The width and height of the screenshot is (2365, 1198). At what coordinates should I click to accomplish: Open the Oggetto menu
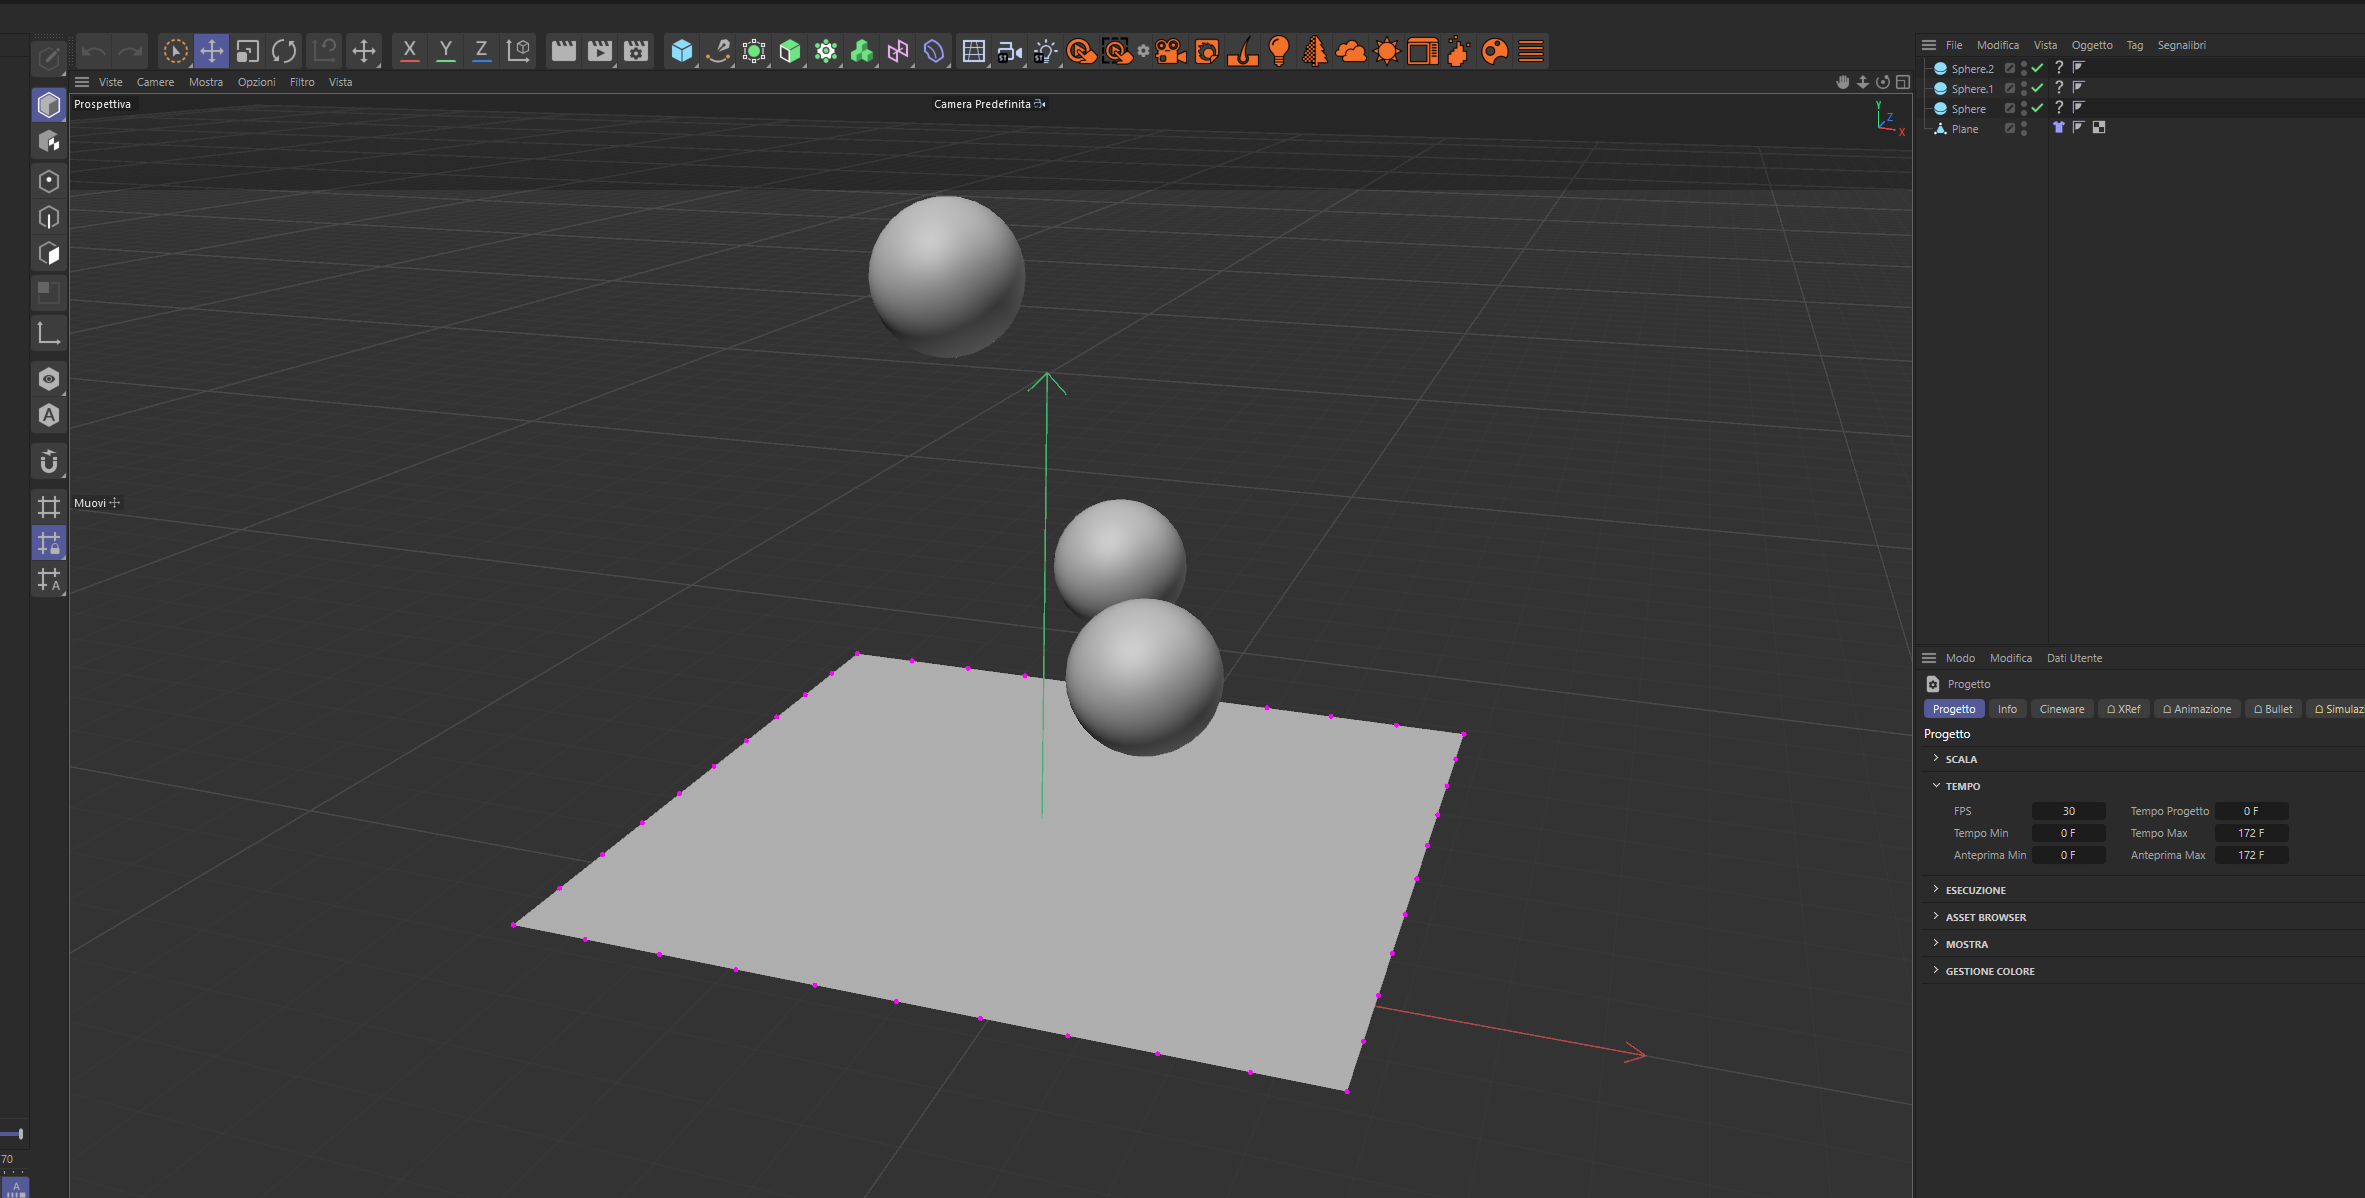(x=2091, y=45)
